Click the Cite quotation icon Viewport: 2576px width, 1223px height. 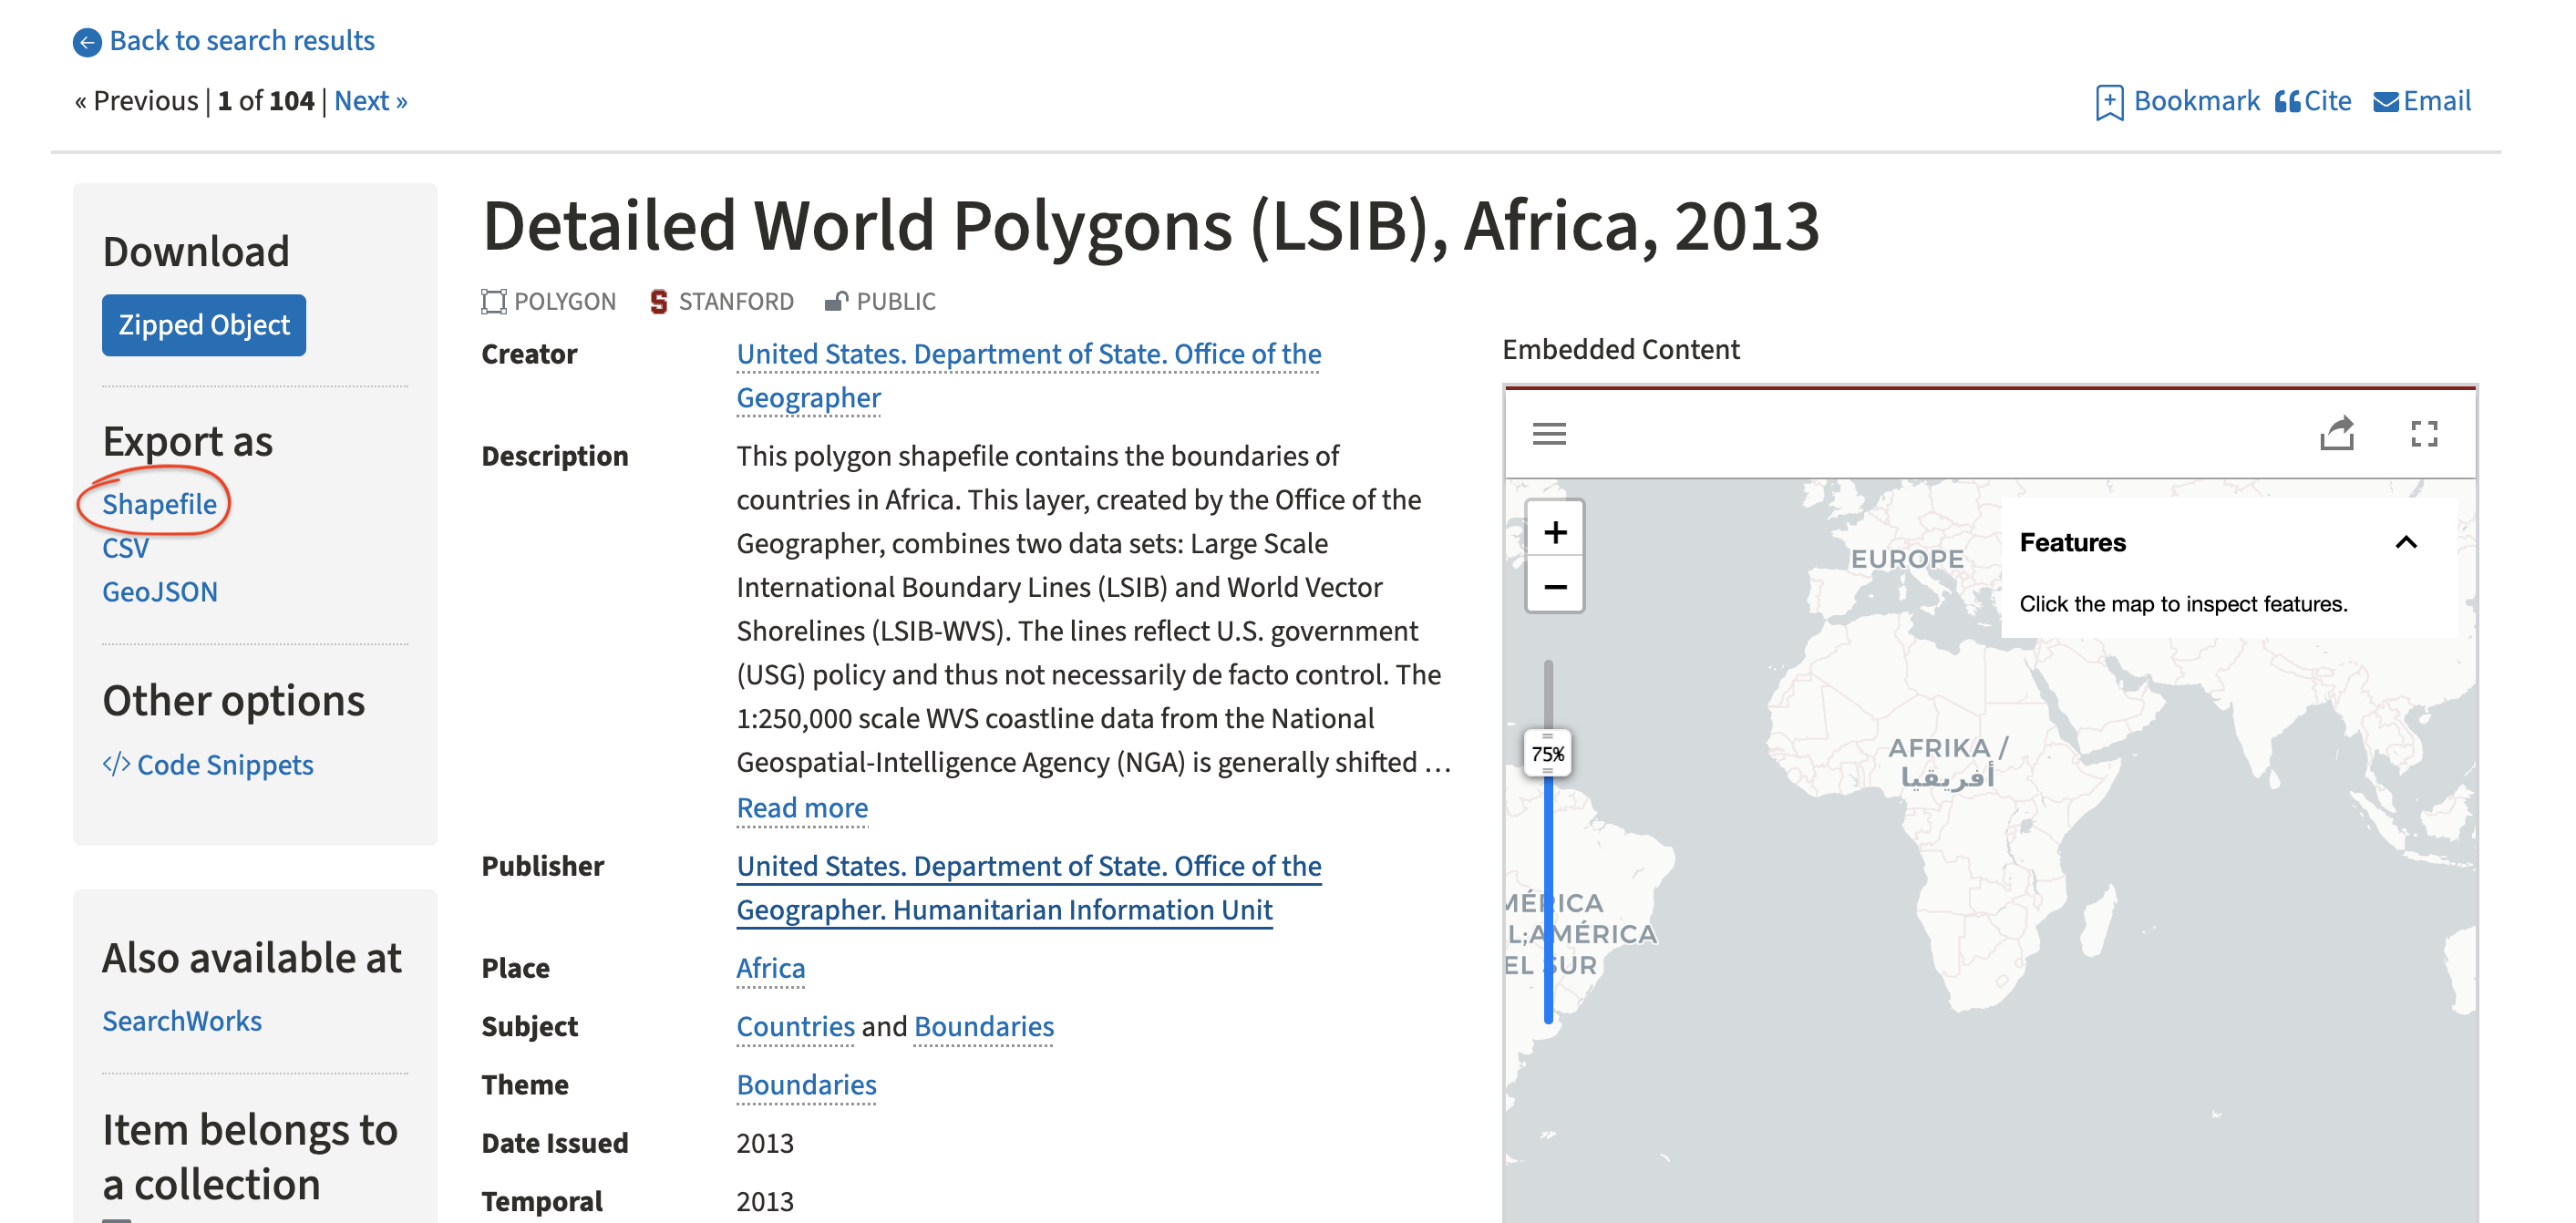tap(2286, 102)
